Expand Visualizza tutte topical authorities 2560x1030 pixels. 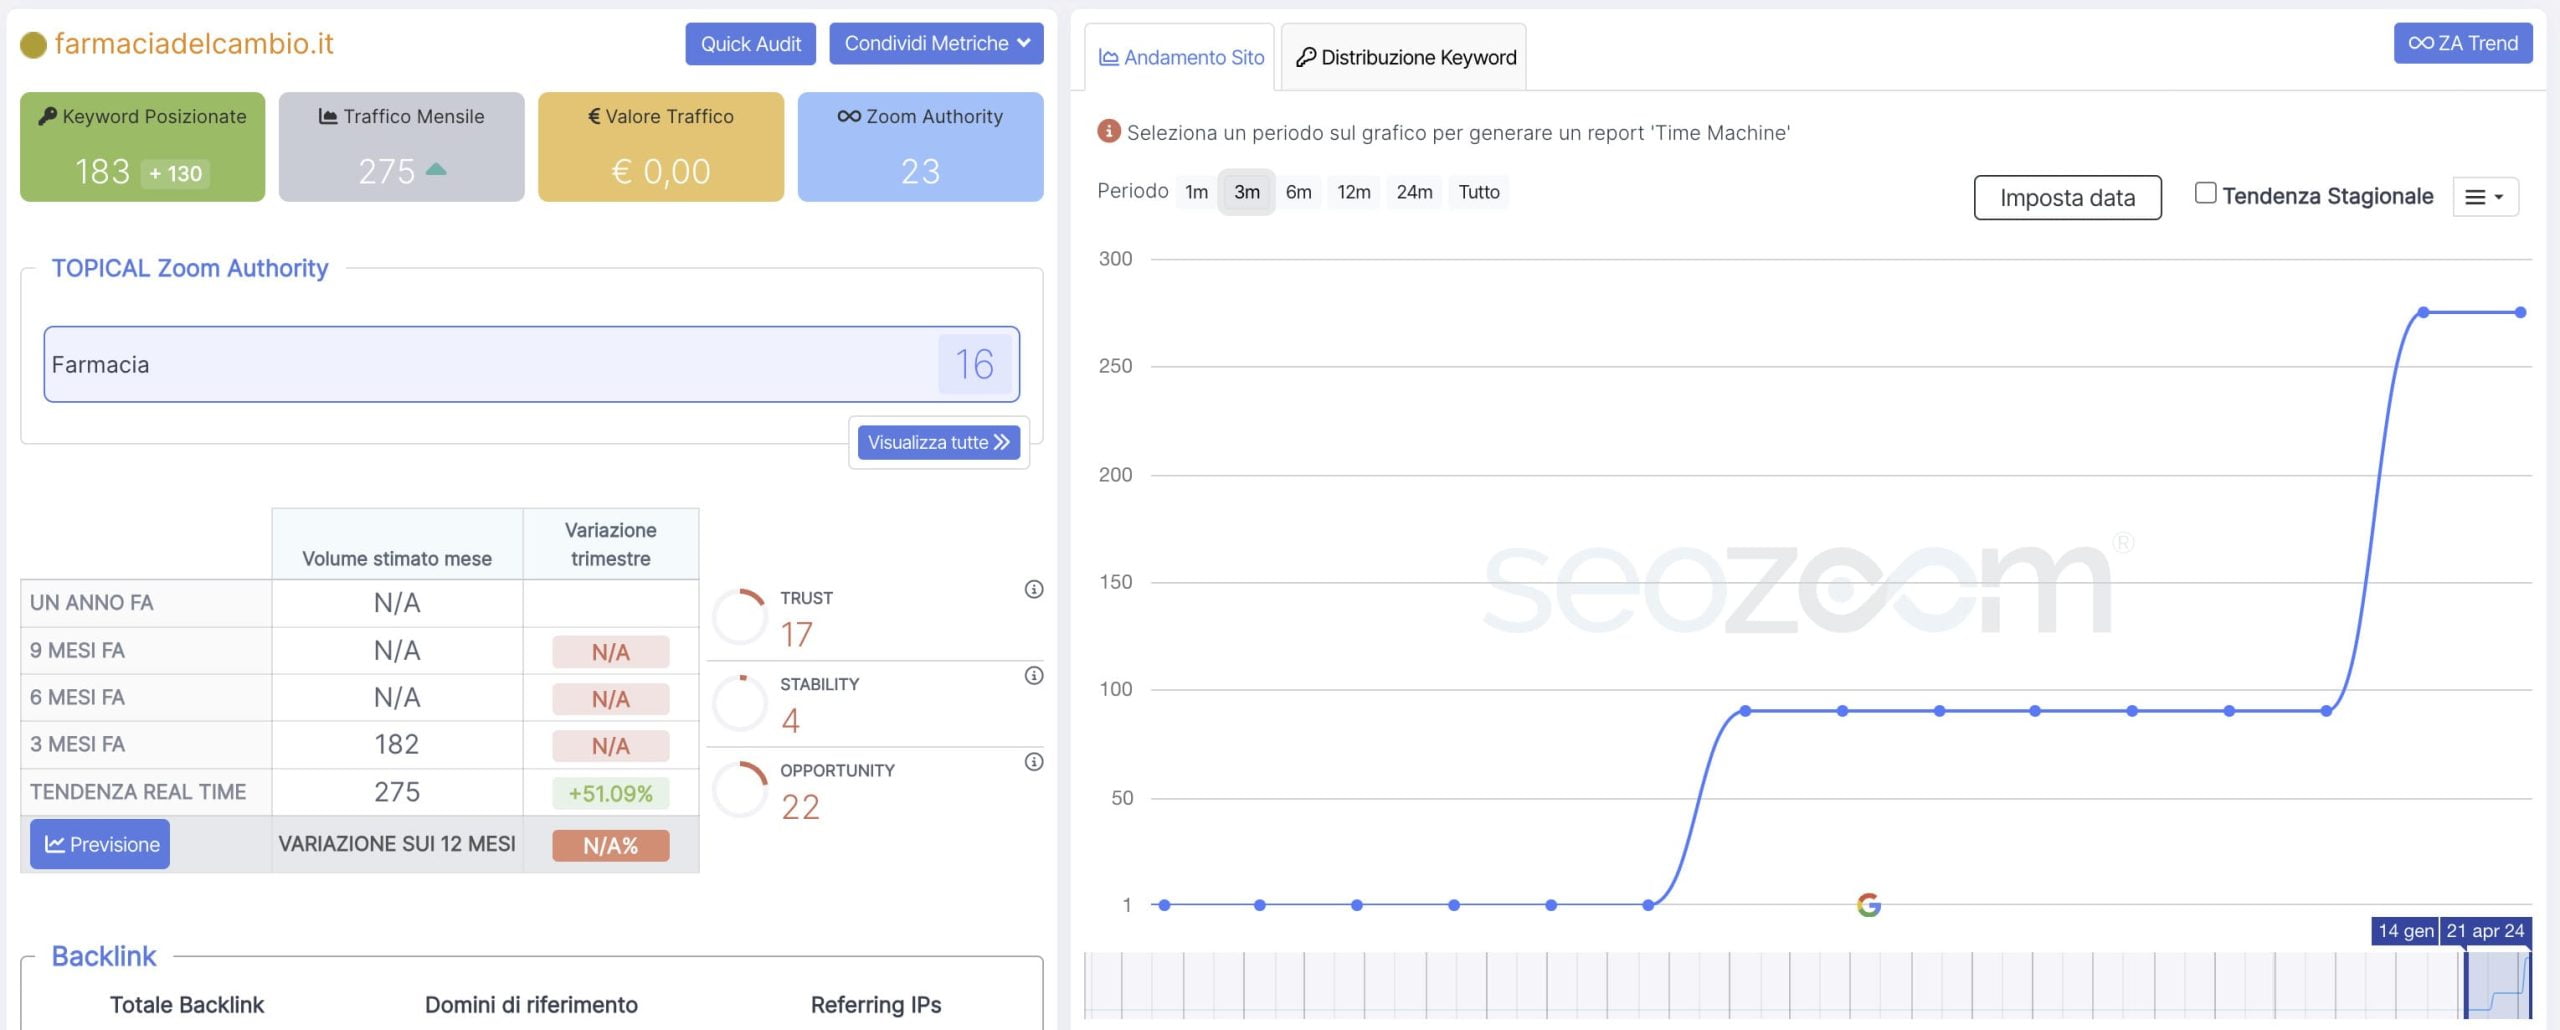click(x=938, y=442)
